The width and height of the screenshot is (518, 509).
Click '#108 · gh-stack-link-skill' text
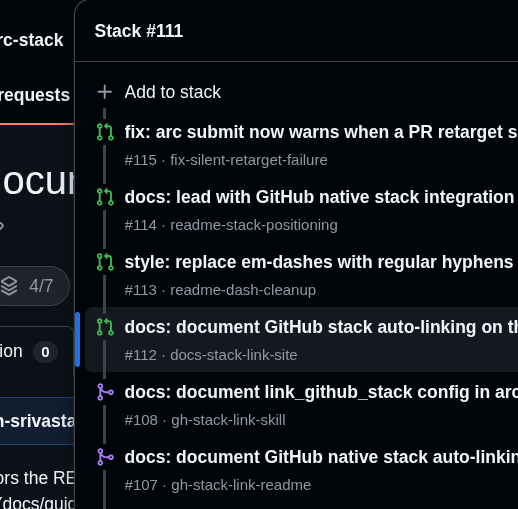tap(205, 420)
